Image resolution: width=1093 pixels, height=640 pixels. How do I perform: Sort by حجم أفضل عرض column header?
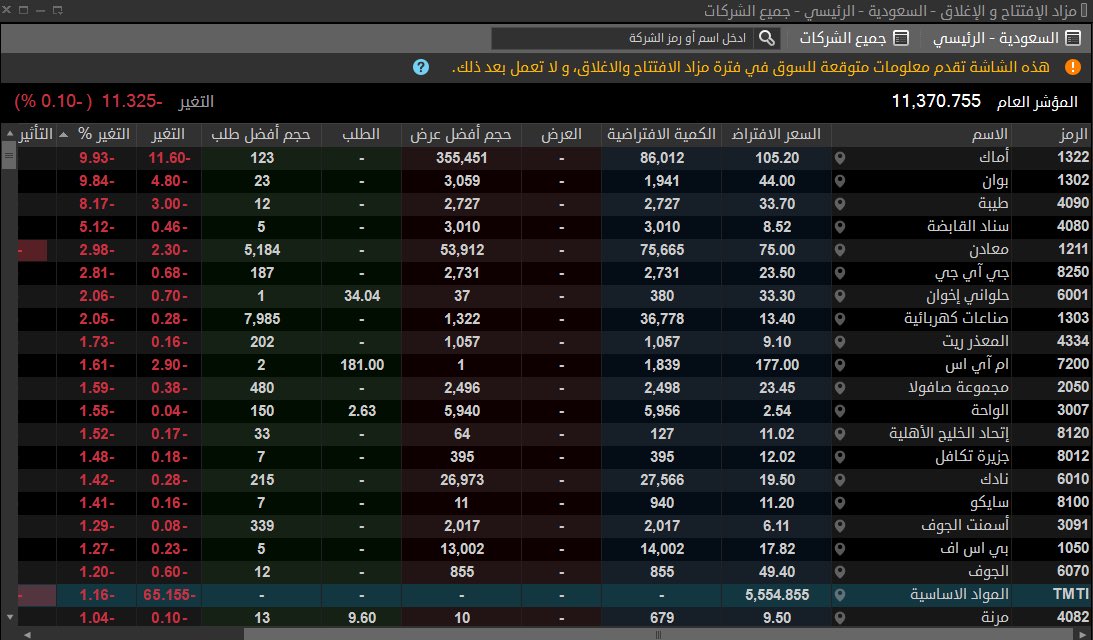pyautogui.click(x=461, y=135)
